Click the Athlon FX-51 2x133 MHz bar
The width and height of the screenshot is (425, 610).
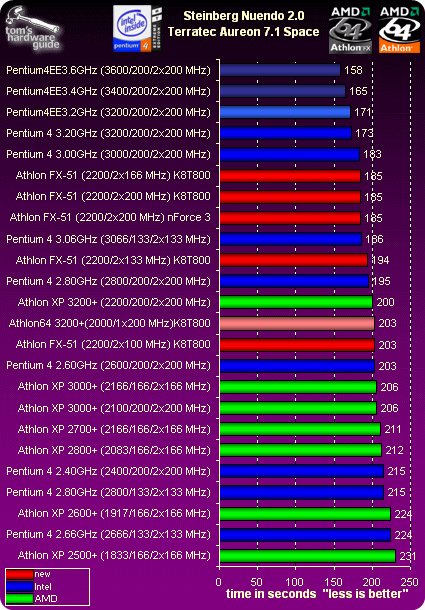click(294, 260)
